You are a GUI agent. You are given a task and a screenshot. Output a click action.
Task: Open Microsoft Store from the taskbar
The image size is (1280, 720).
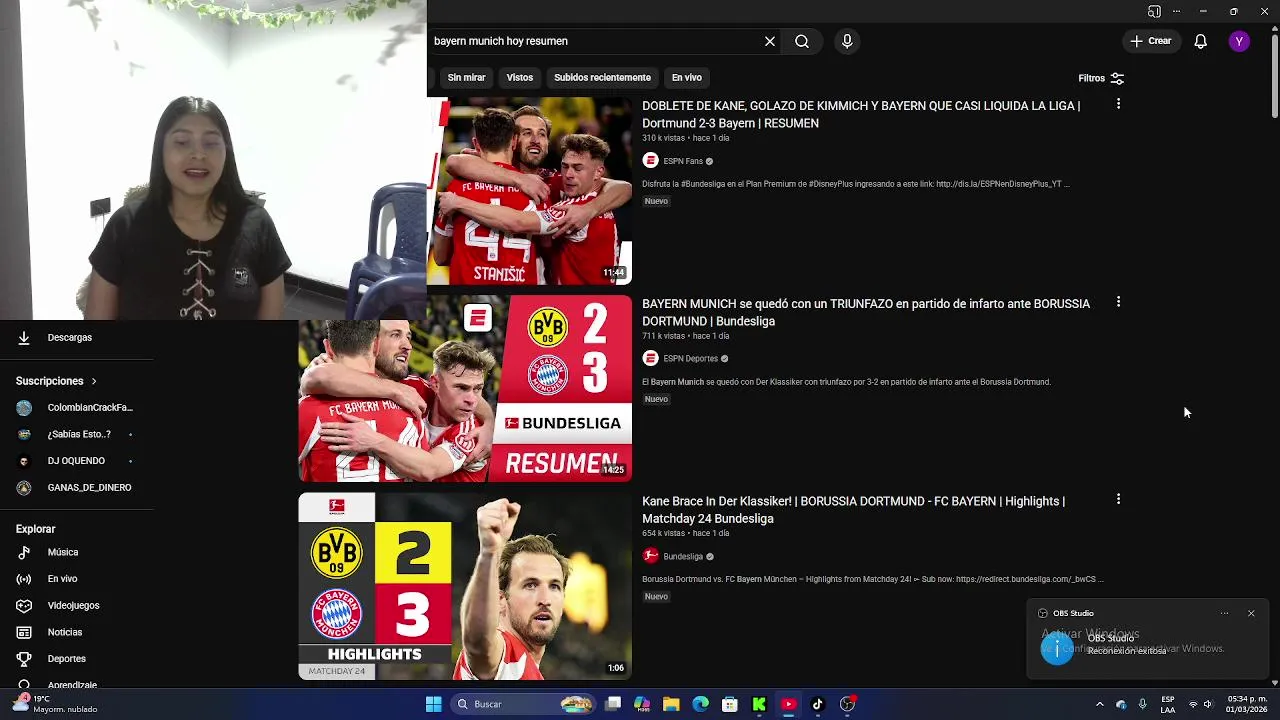tap(730, 704)
